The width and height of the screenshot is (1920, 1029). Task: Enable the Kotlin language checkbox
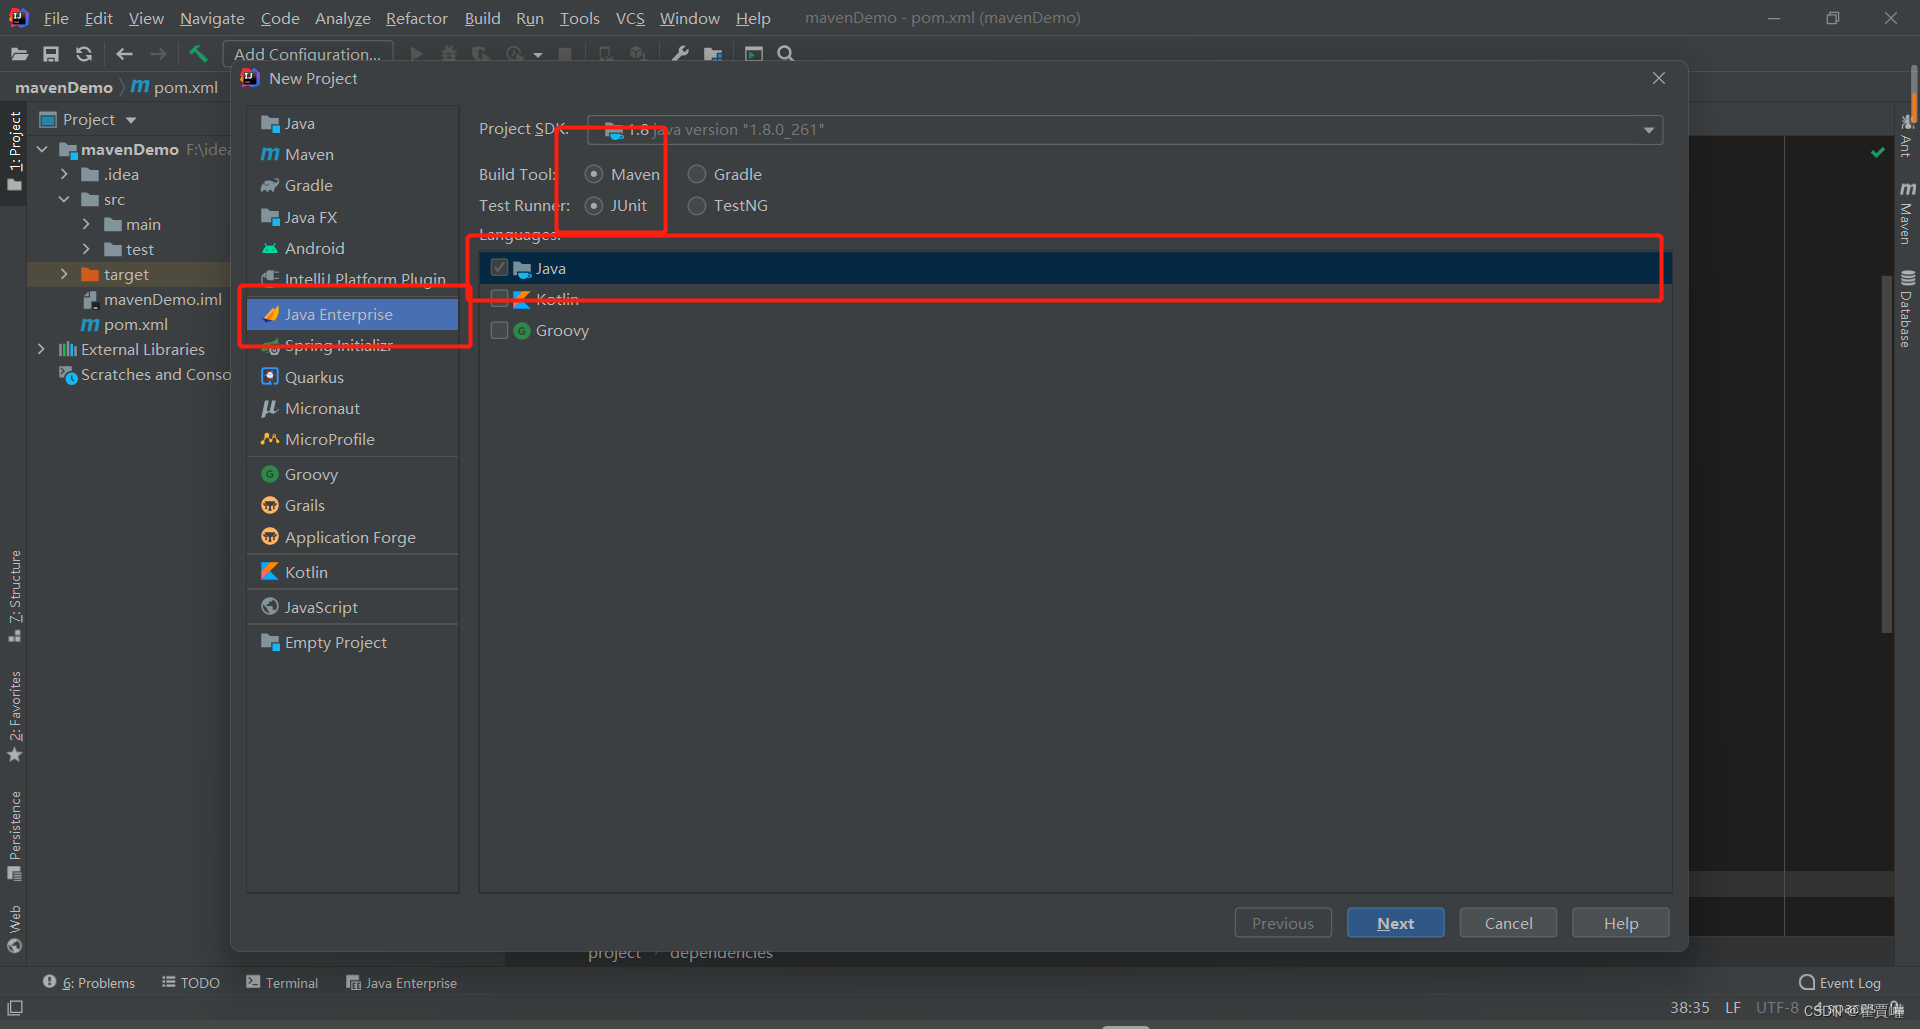[x=499, y=299]
